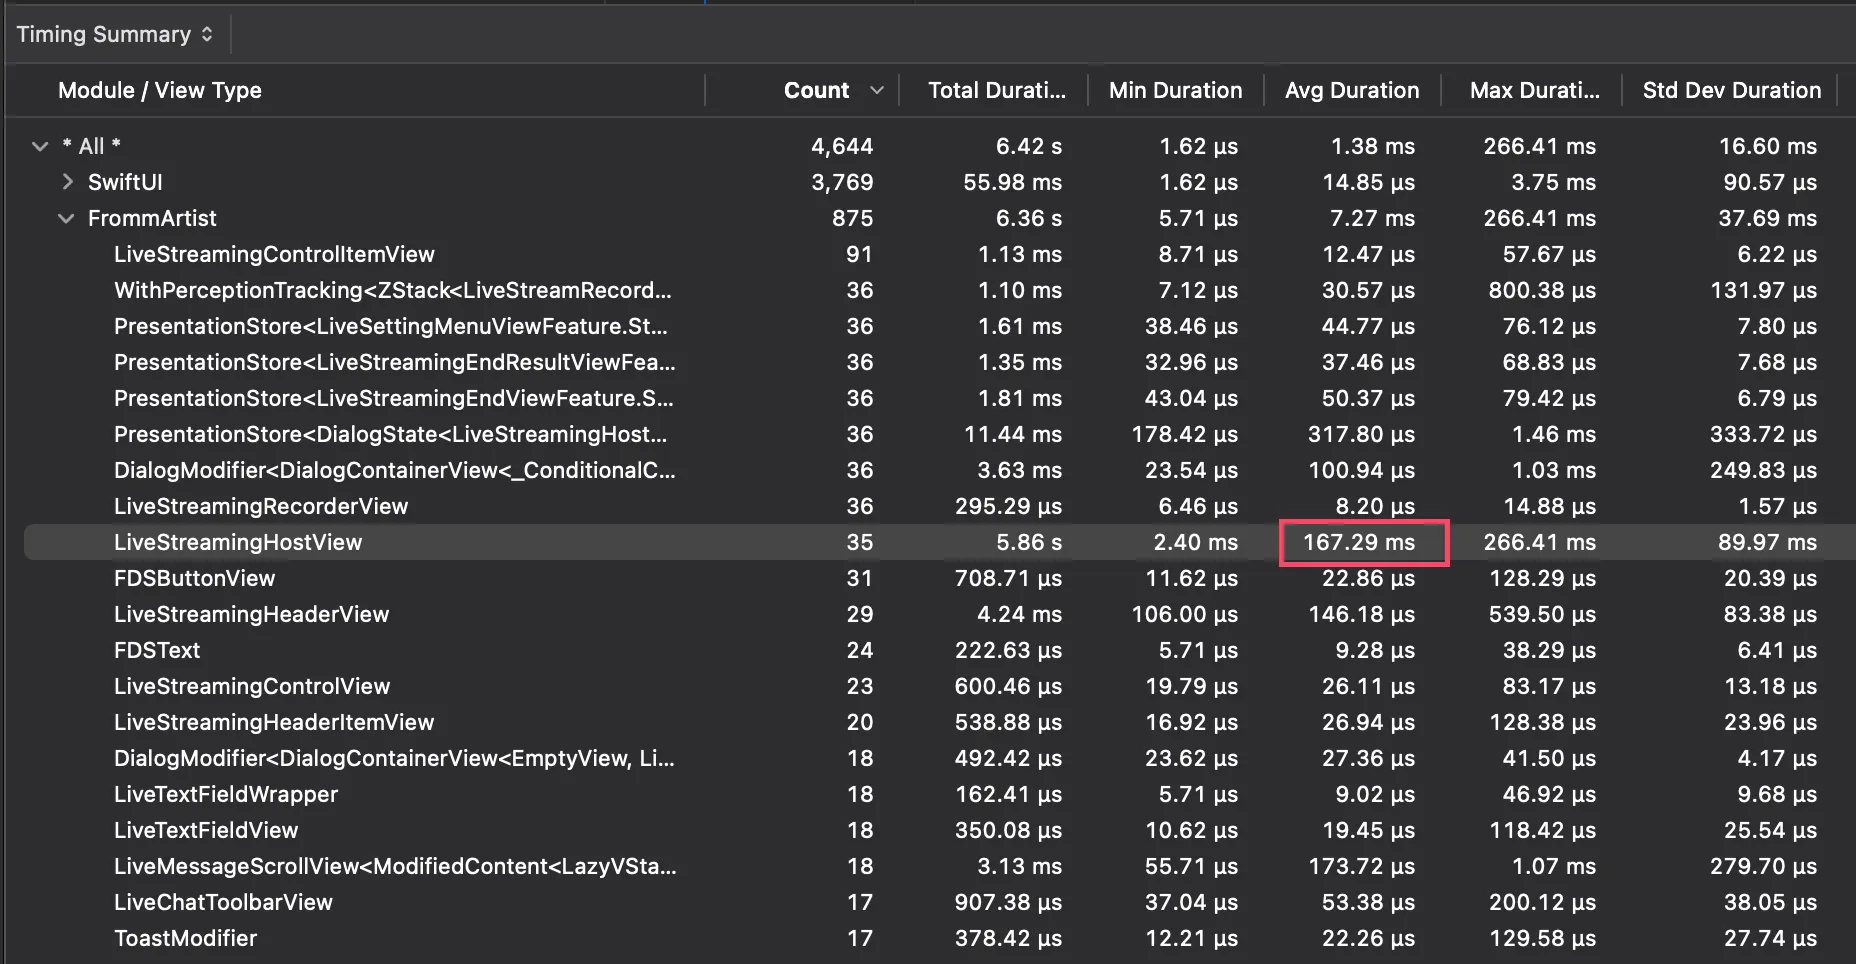This screenshot has height=964, width=1856.
Task: Click the 55.98 ms total of SwiftUI
Action: tap(1013, 182)
